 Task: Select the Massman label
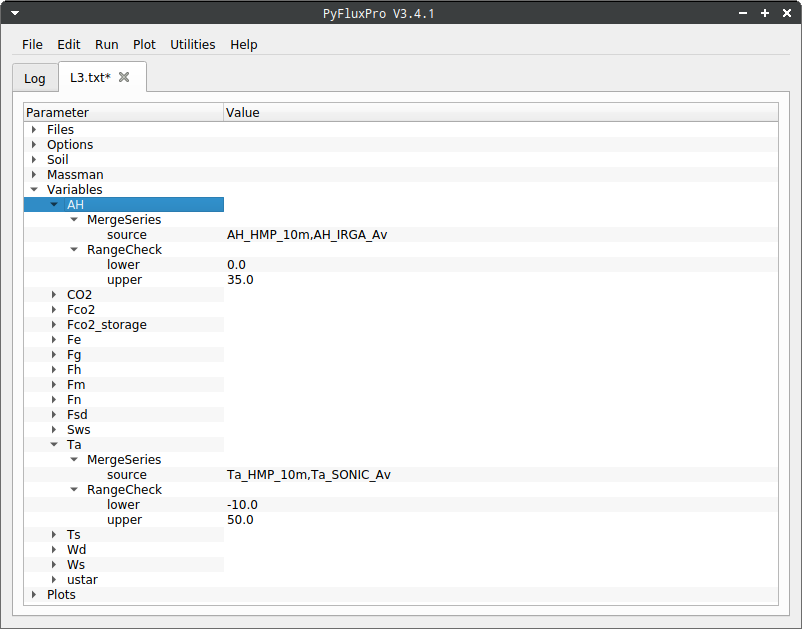(x=75, y=174)
